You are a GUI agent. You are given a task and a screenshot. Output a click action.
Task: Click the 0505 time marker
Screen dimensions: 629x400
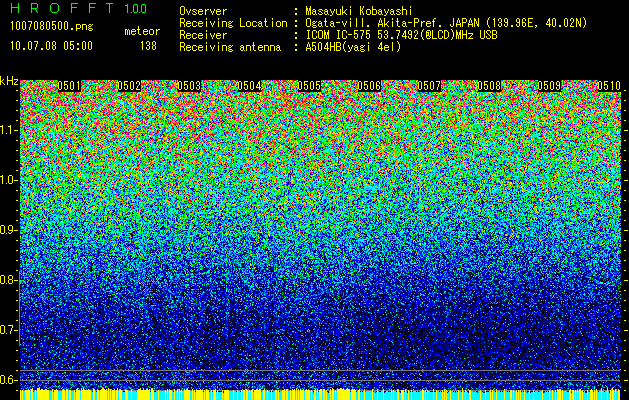click(309, 86)
